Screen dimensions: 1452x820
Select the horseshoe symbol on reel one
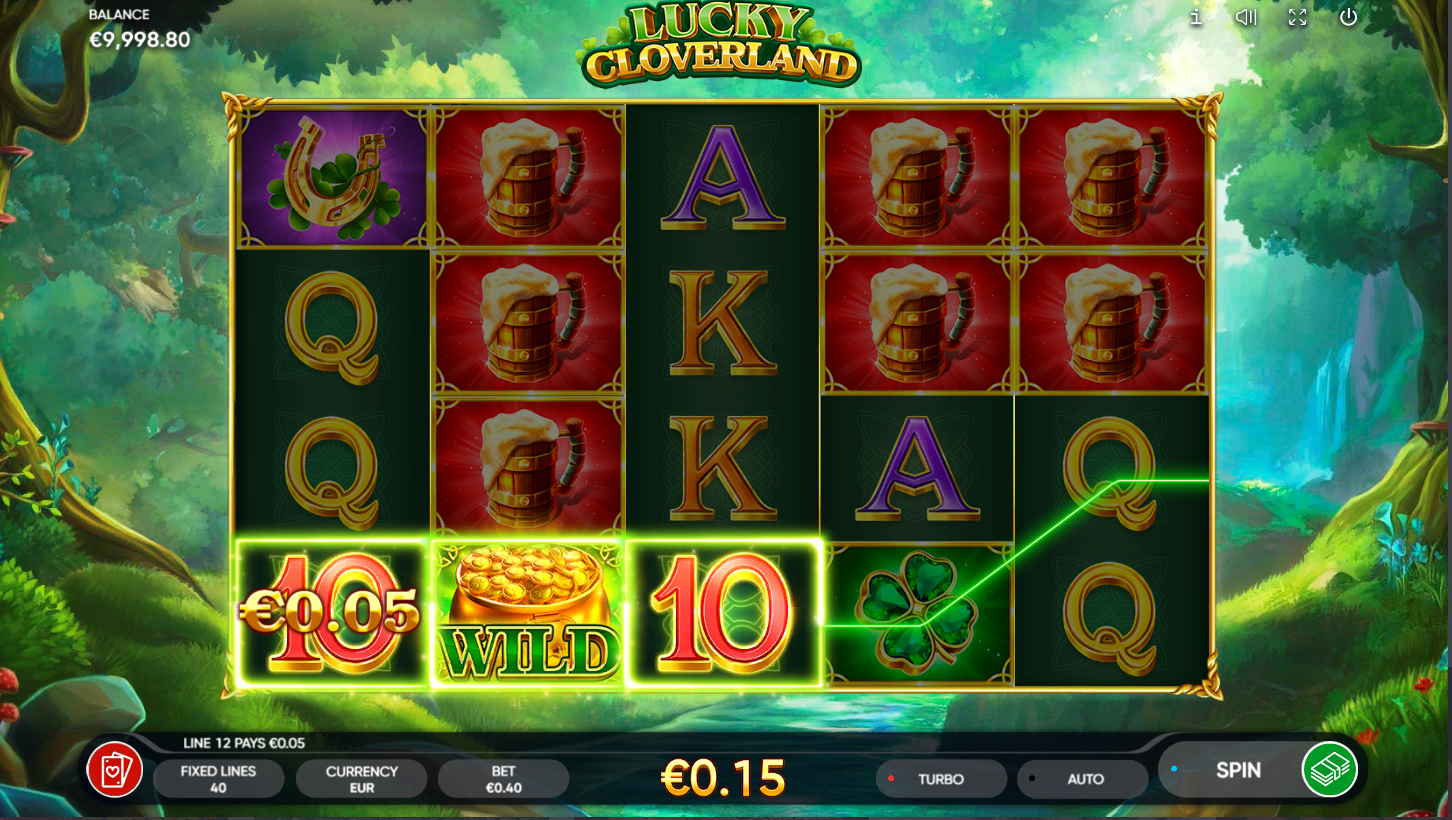click(333, 177)
